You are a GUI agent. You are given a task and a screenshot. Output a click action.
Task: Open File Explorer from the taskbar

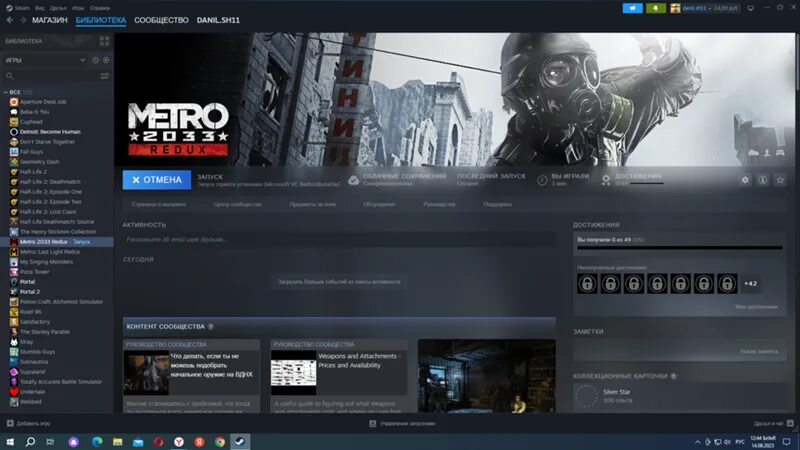[118, 442]
